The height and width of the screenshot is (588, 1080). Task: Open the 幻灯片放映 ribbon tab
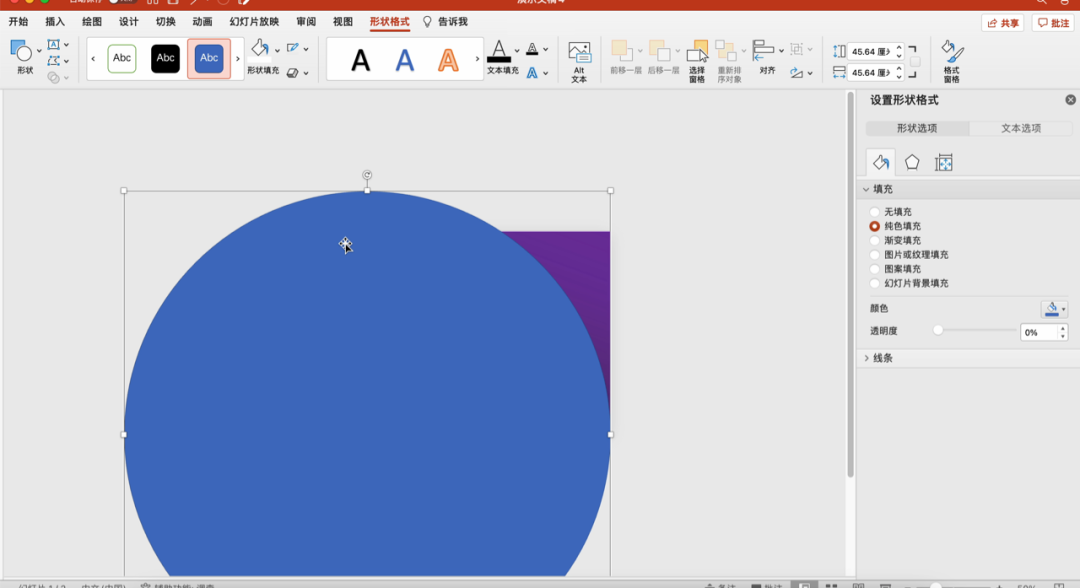(254, 22)
